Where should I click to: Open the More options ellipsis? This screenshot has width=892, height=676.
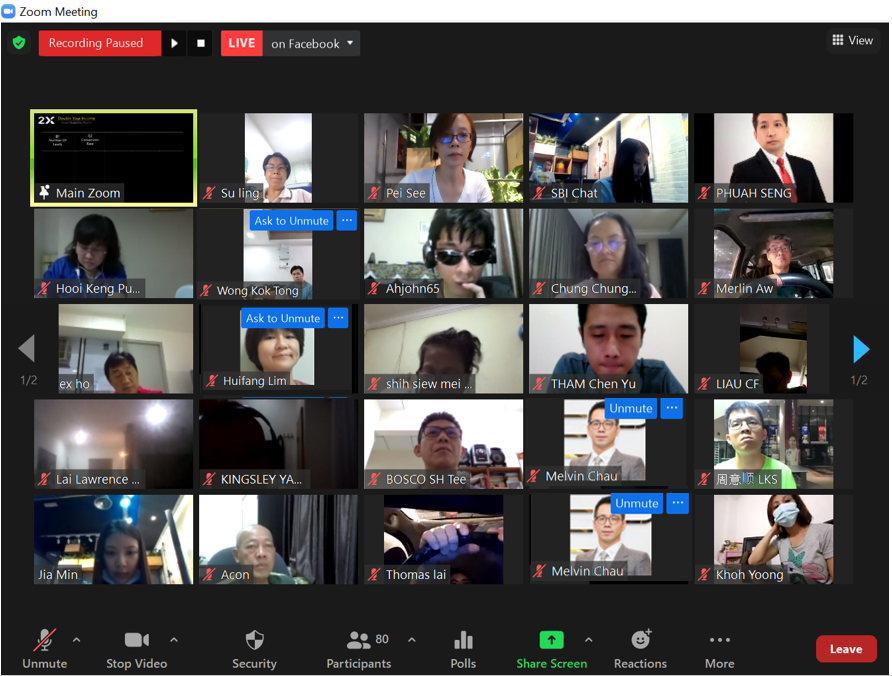(x=720, y=640)
